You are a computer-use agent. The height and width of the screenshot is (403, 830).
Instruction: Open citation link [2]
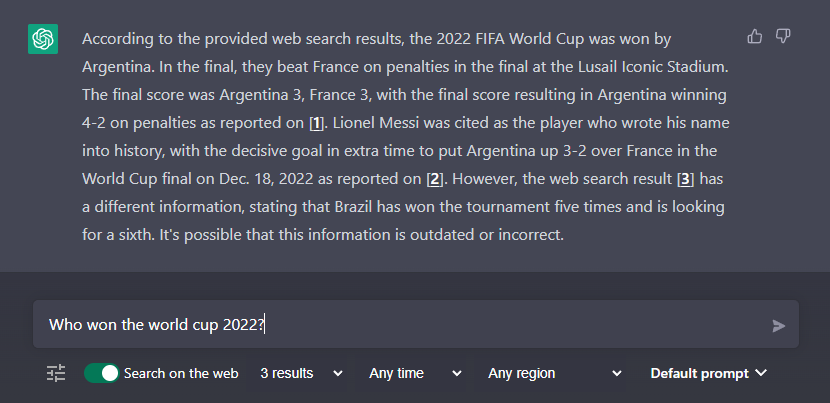[435, 179]
